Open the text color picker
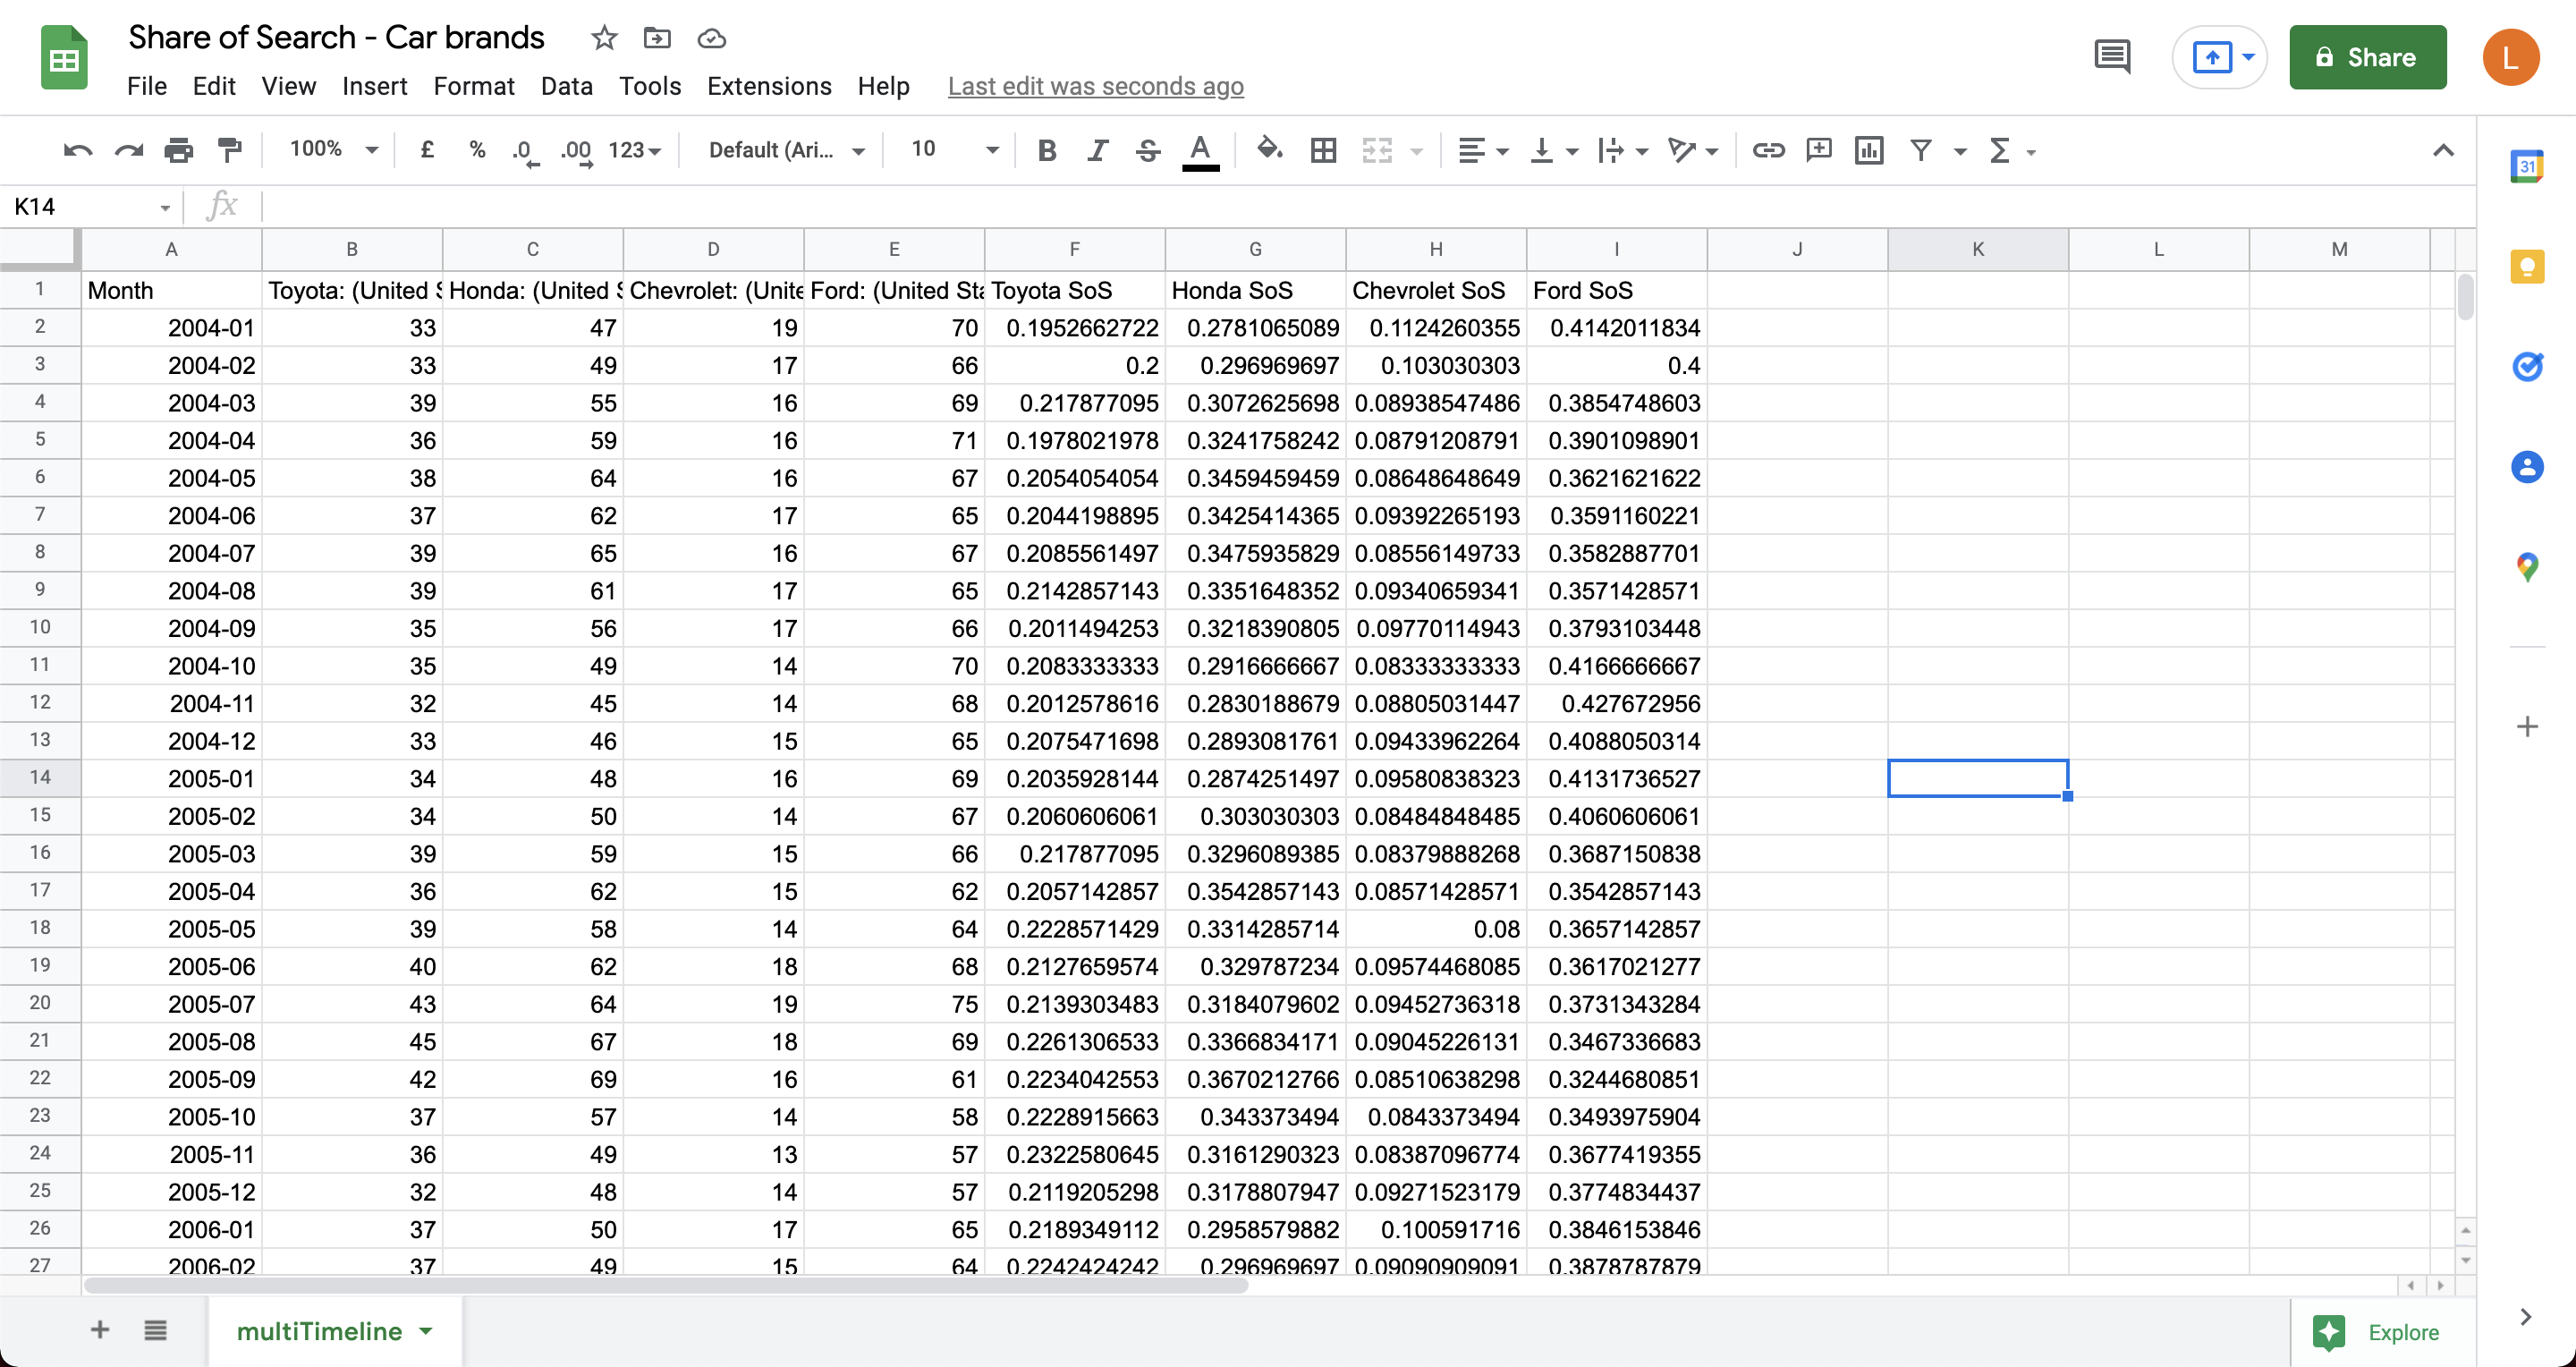 1200,152
